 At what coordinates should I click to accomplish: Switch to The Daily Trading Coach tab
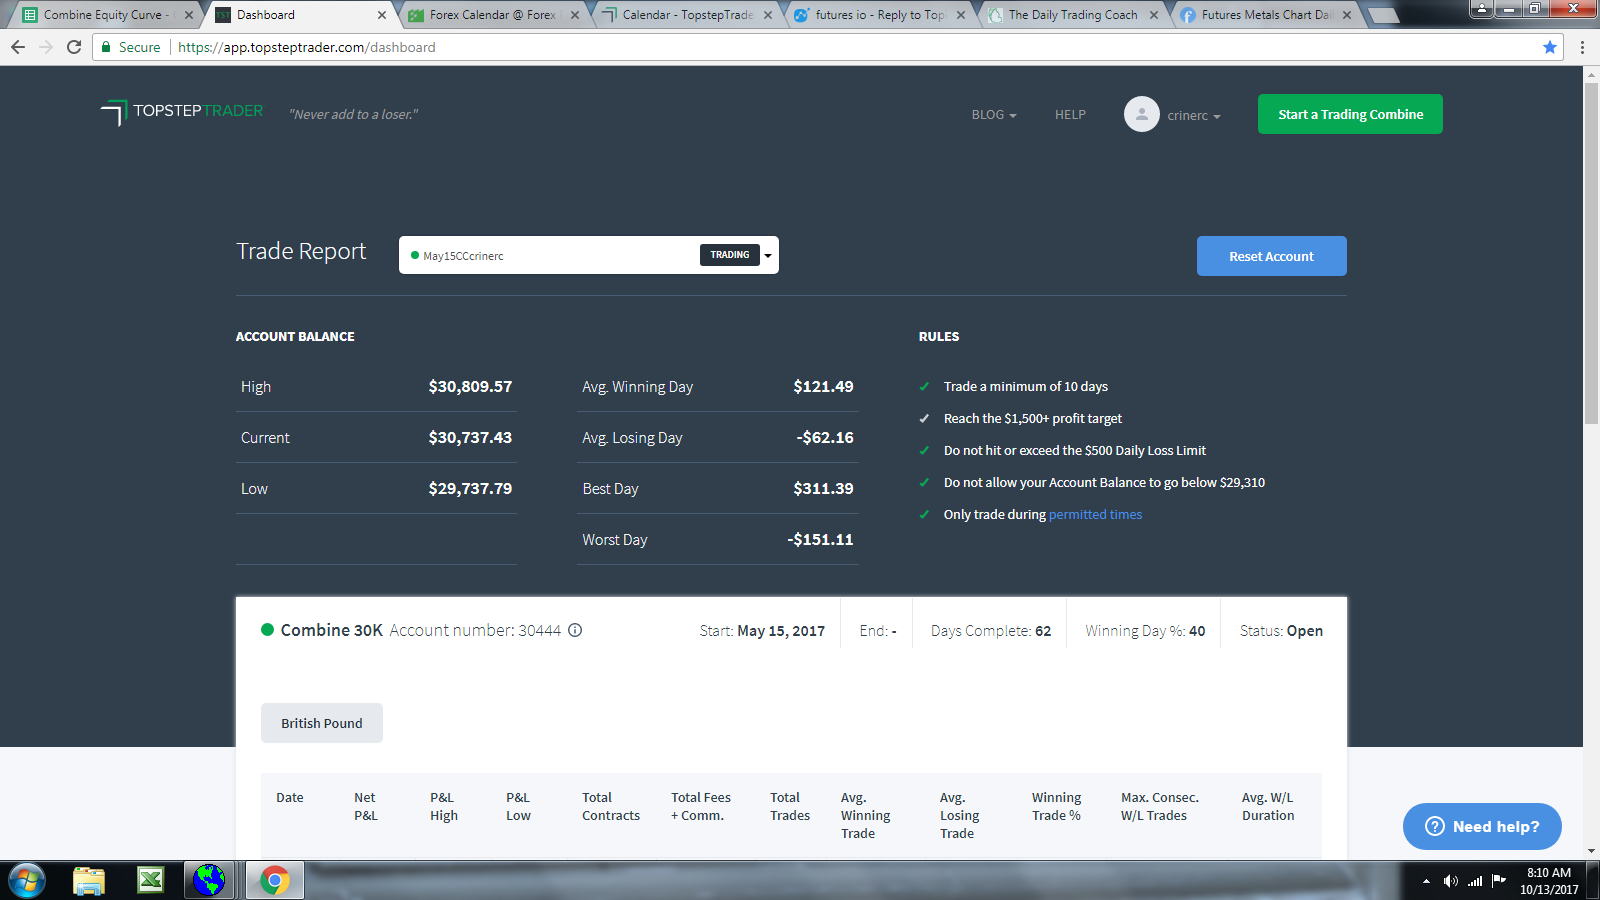tap(1071, 15)
